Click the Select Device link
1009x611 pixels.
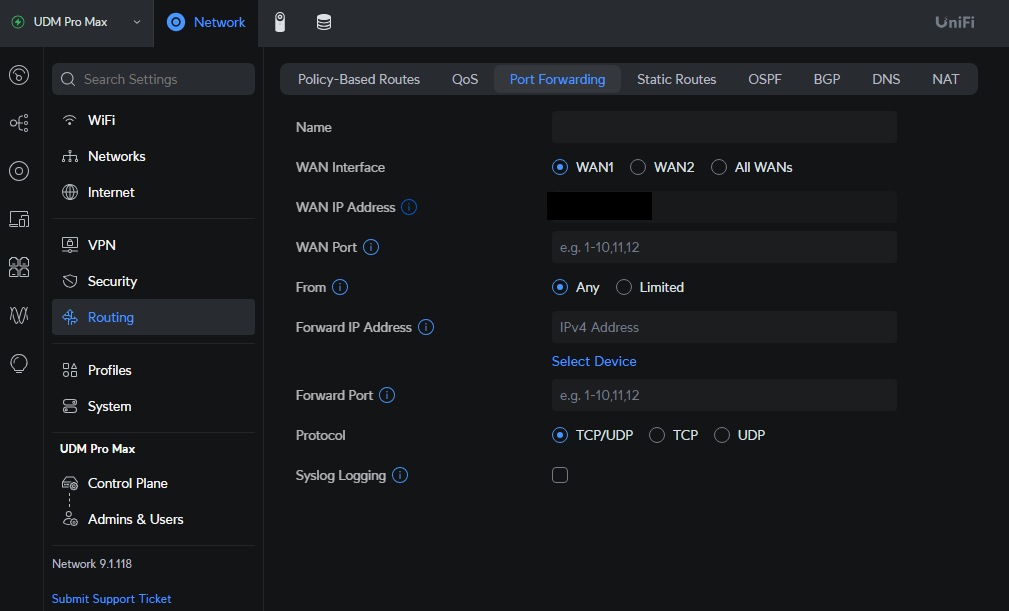(x=594, y=361)
